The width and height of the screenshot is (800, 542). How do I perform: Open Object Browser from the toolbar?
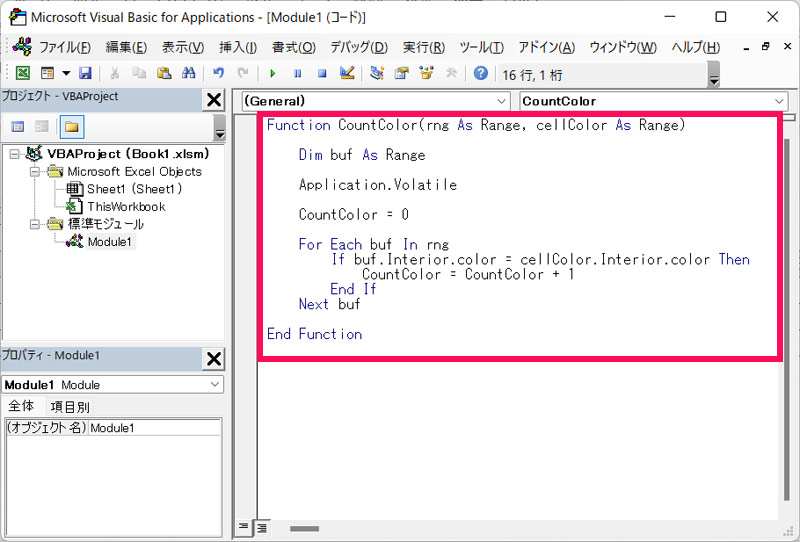point(426,73)
